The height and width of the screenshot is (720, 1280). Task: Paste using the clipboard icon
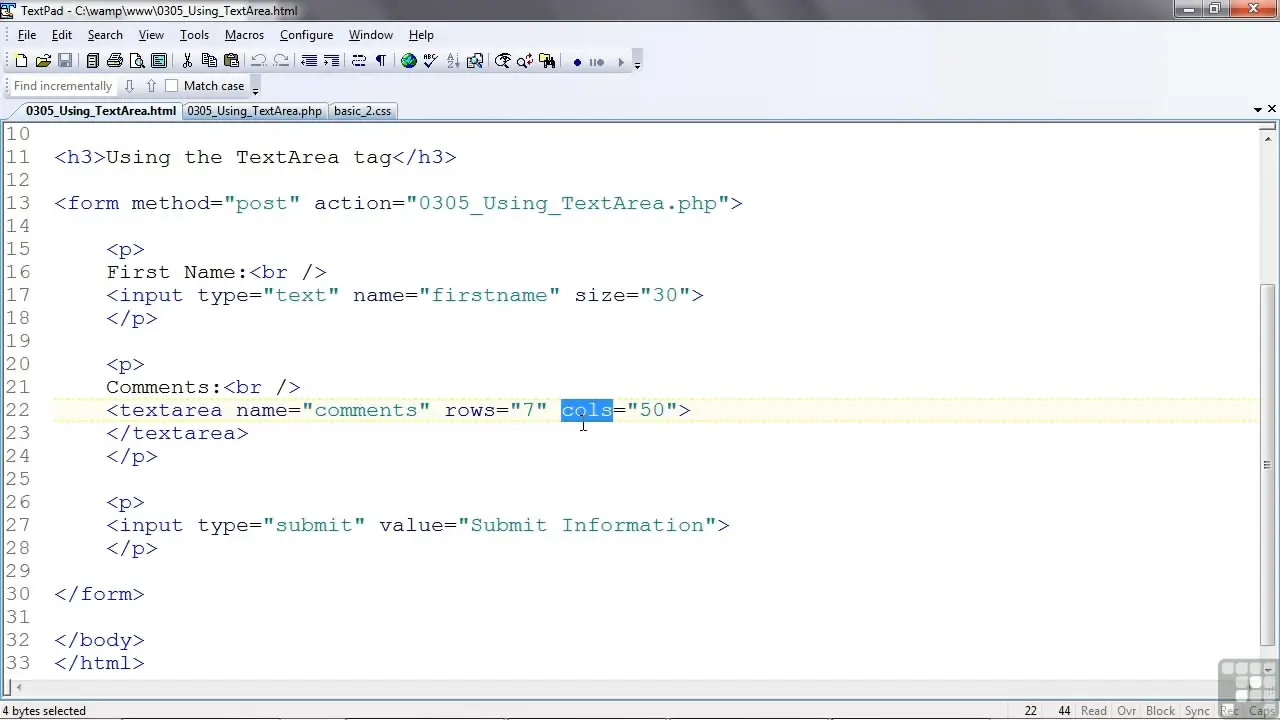coord(231,61)
